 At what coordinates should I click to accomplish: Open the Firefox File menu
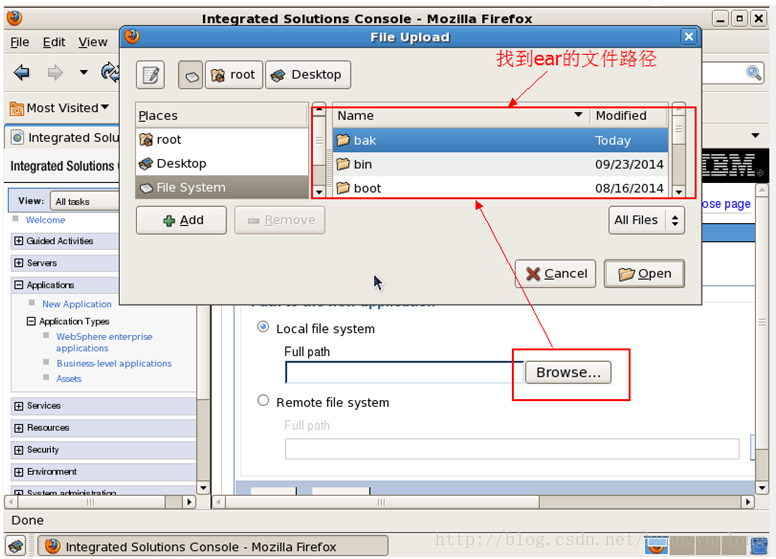pos(20,42)
